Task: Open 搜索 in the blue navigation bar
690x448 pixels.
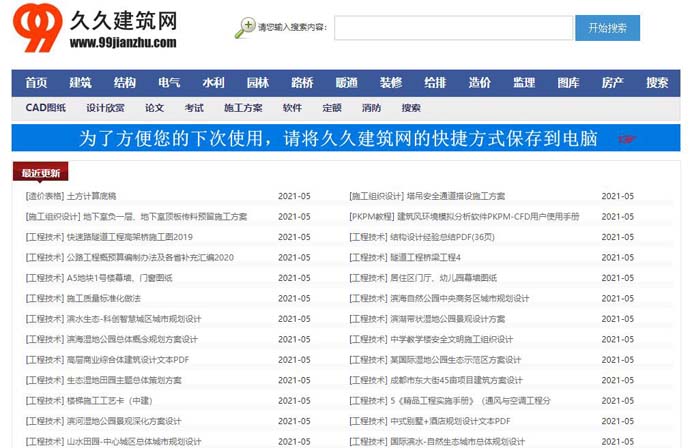Action: (657, 83)
